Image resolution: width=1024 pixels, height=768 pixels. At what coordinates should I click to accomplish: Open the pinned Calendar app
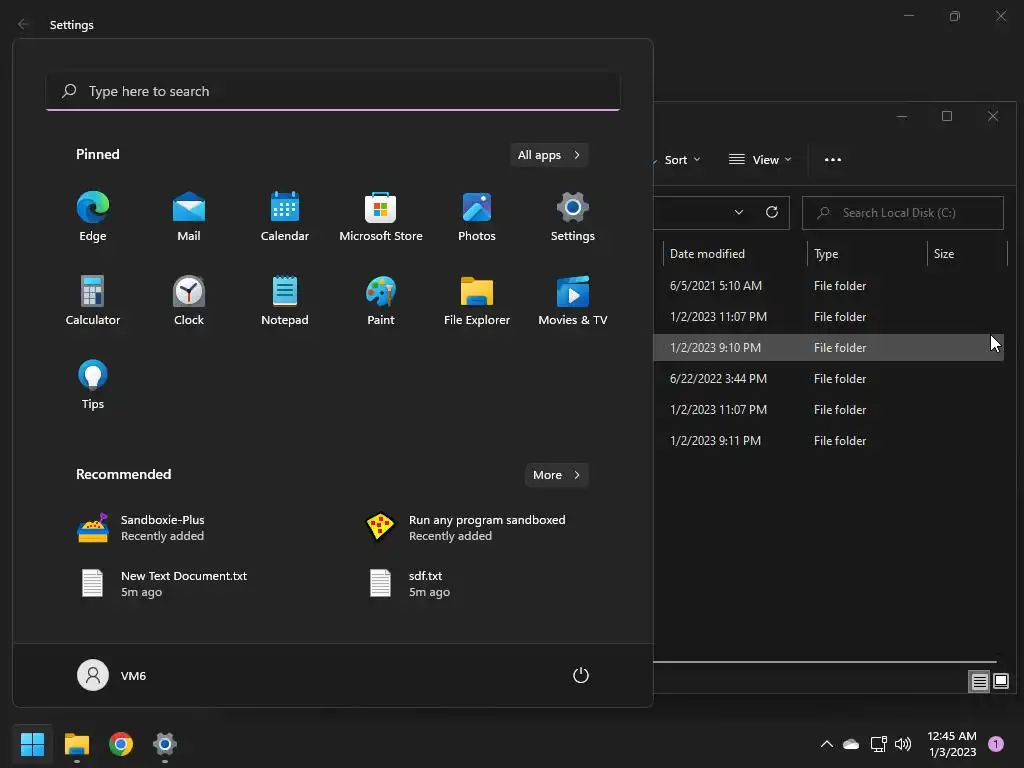click(x=285, y=217)
